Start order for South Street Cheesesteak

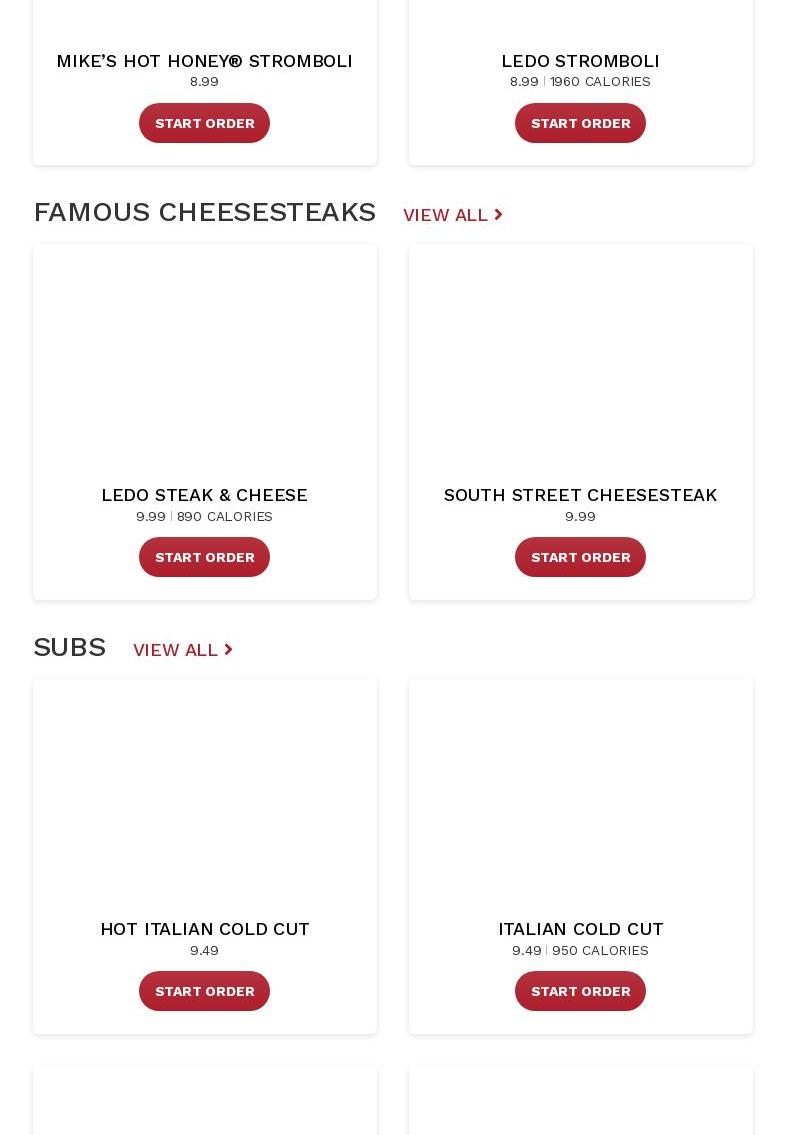click(x=580, y=557)
